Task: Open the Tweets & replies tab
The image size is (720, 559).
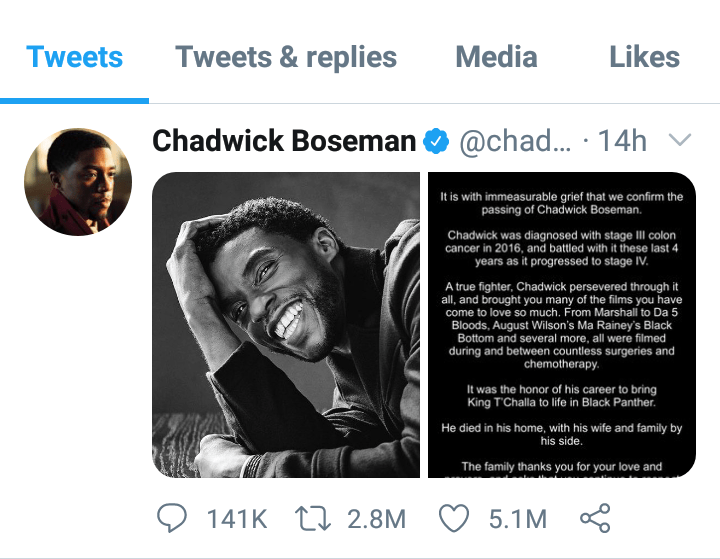Action: pos(286,57)
